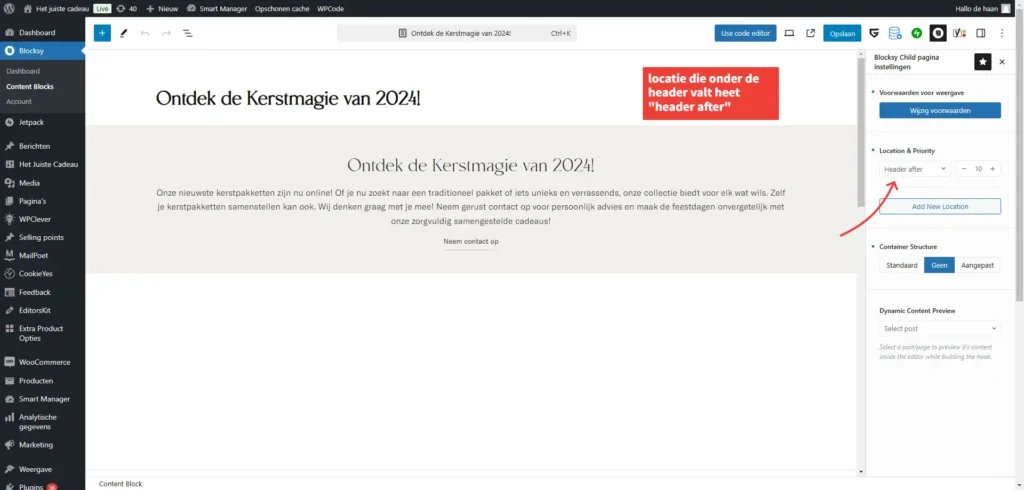
Task: Toggle the settings sidebar panel icon
Action: (980, 33)
